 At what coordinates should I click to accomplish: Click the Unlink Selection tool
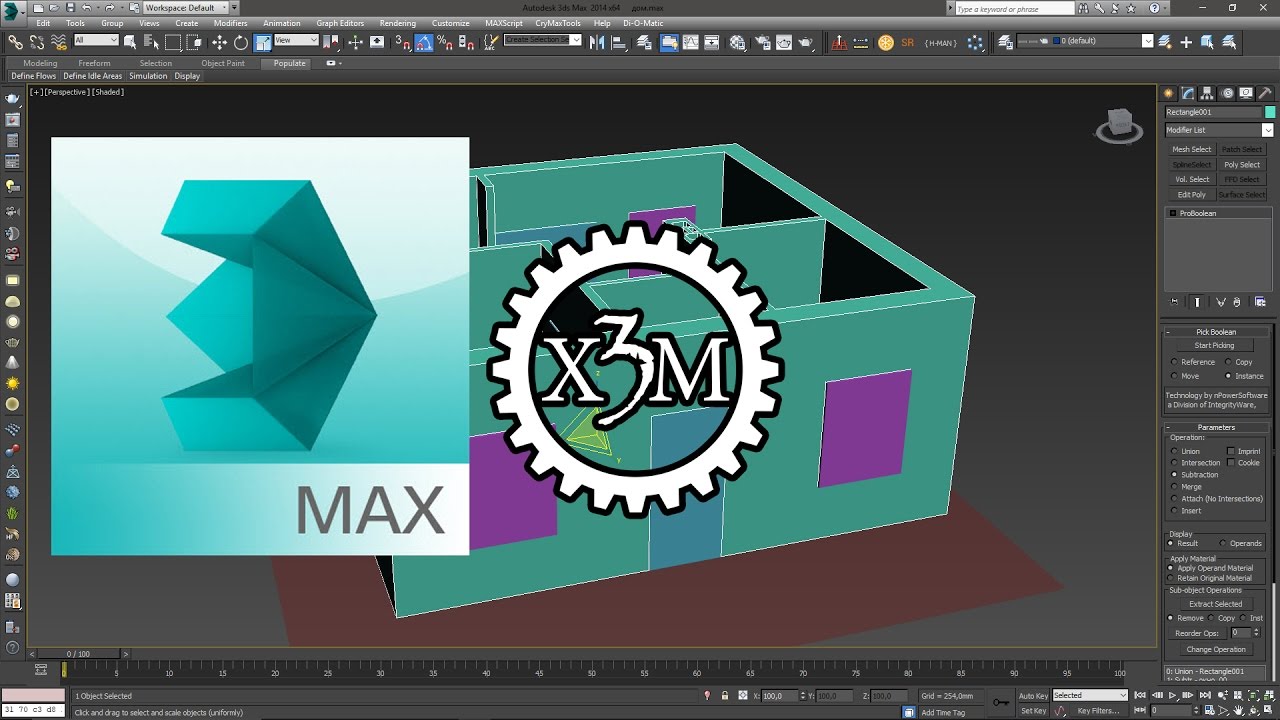pos(37,42)
